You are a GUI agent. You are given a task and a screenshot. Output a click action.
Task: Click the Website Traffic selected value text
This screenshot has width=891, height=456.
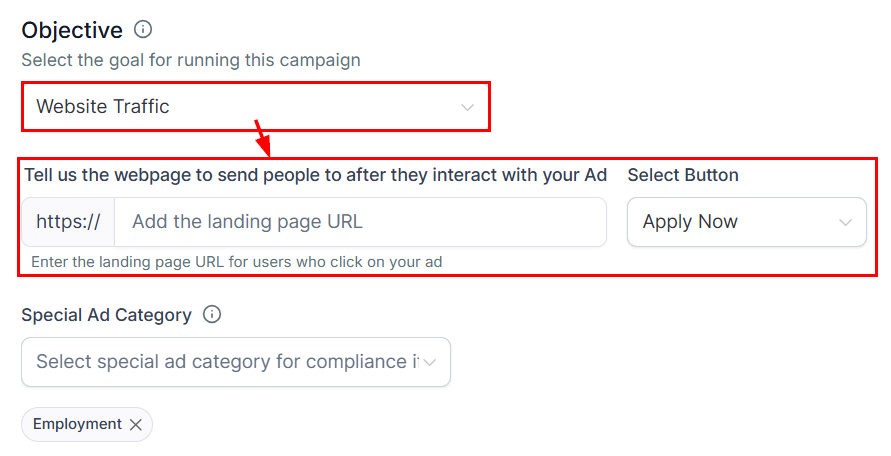tap(103, 107)
